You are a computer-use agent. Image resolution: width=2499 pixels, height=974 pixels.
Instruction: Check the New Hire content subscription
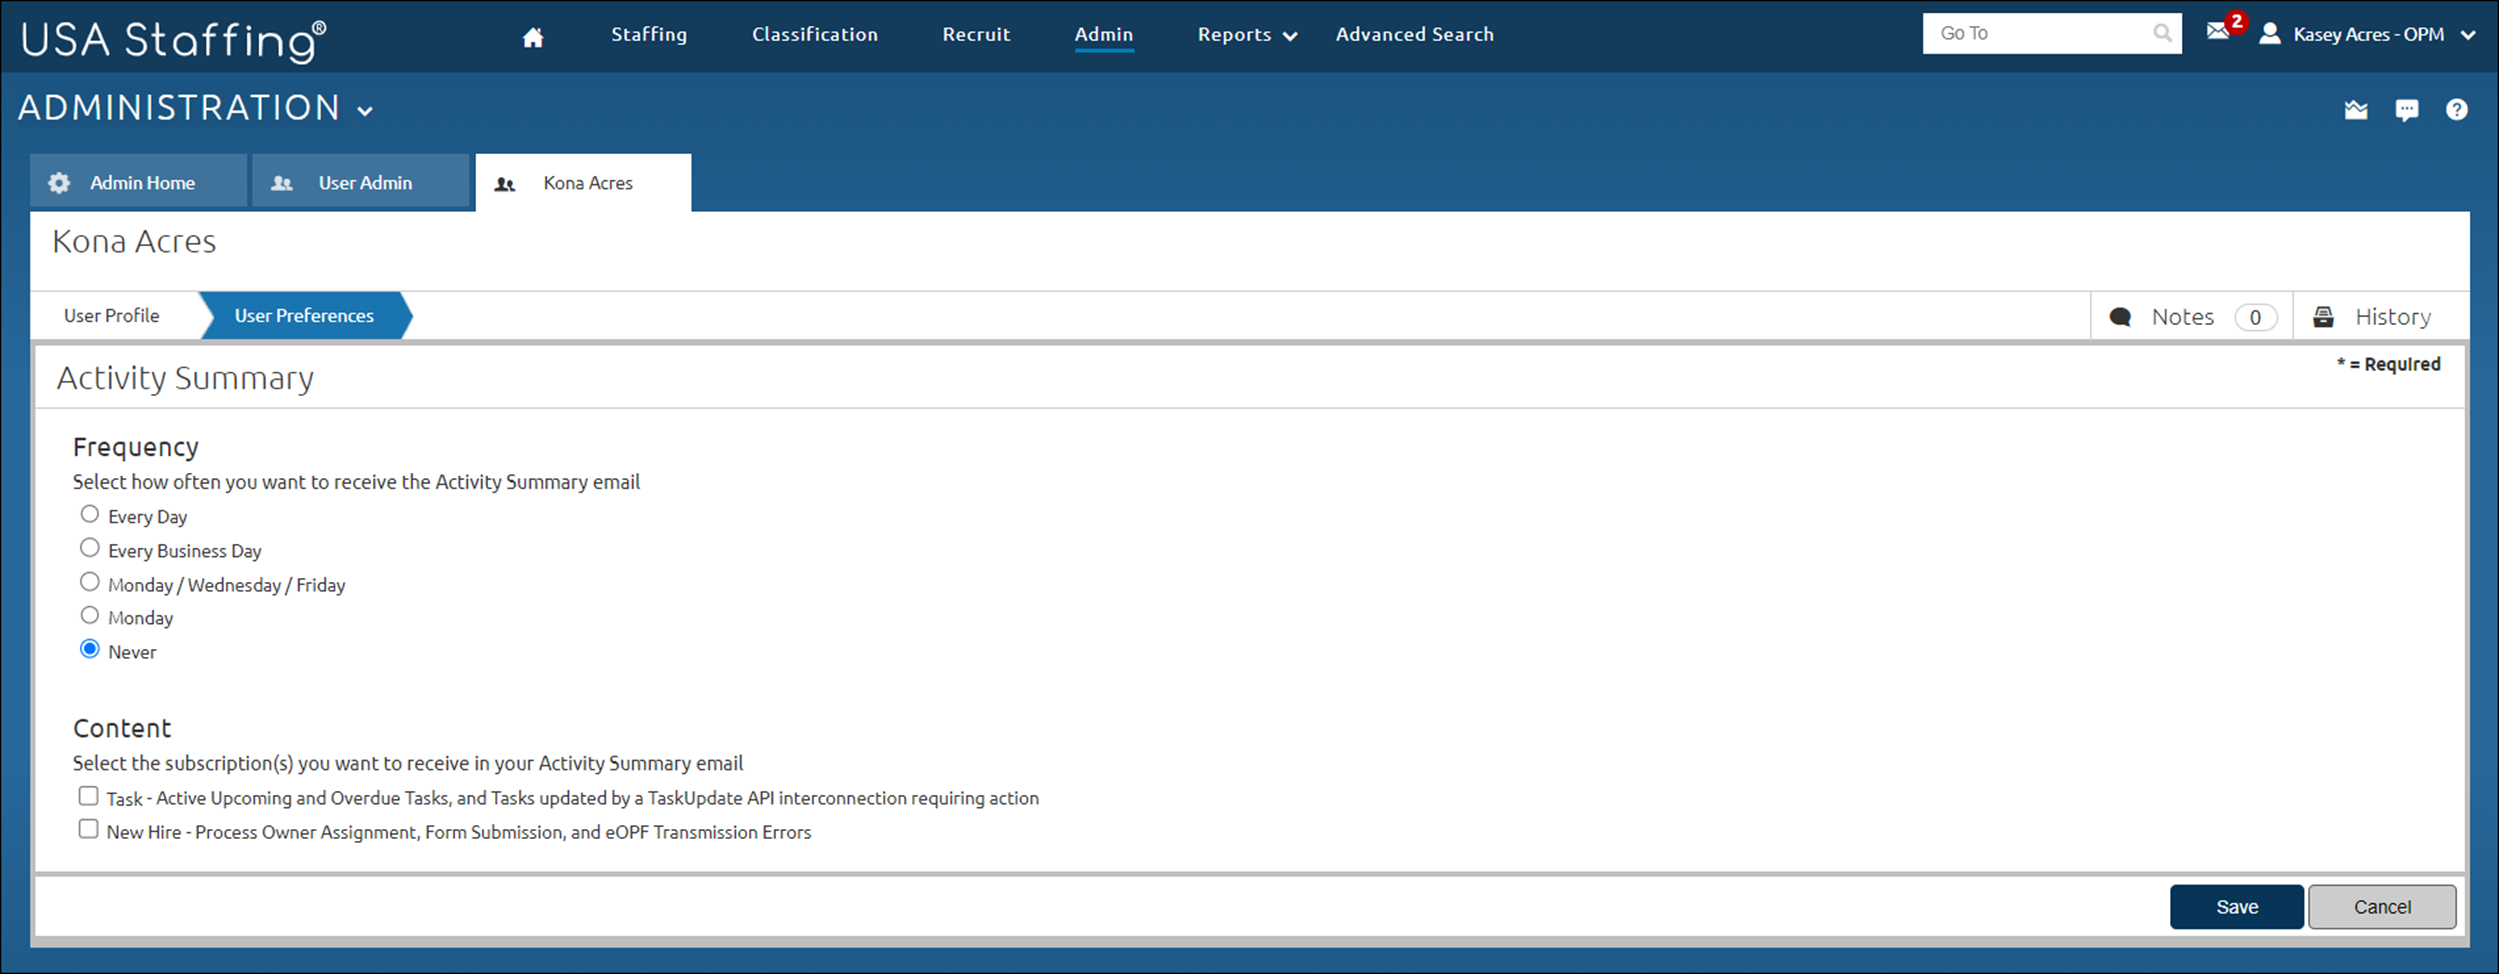click(x=88, y=828)
